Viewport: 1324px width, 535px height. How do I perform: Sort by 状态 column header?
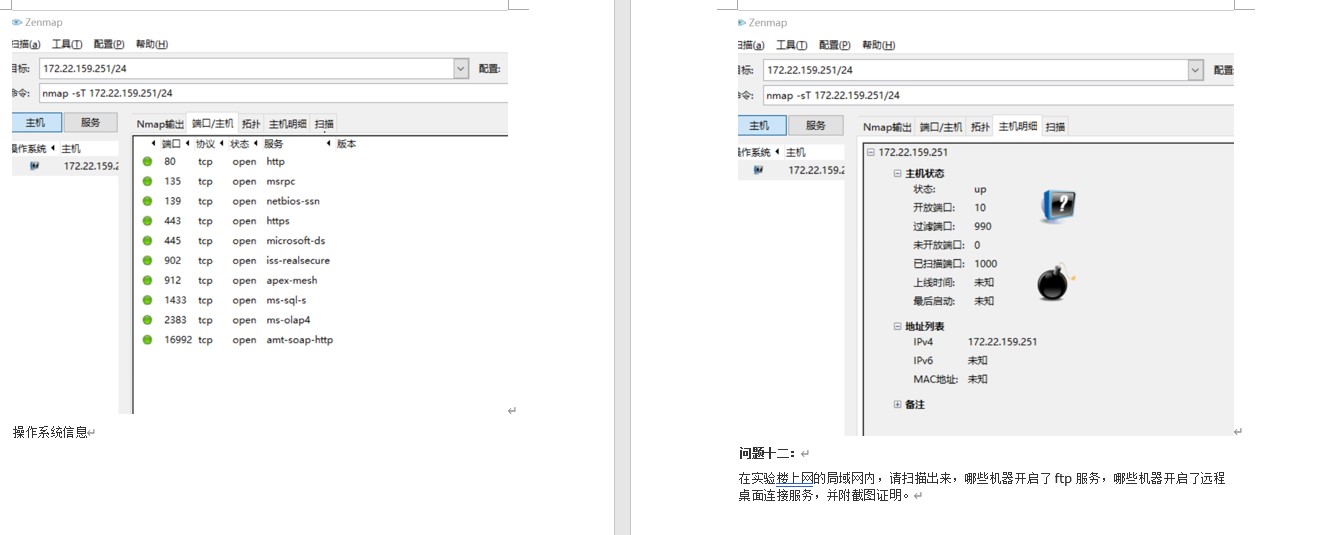[x=239, y=144]
